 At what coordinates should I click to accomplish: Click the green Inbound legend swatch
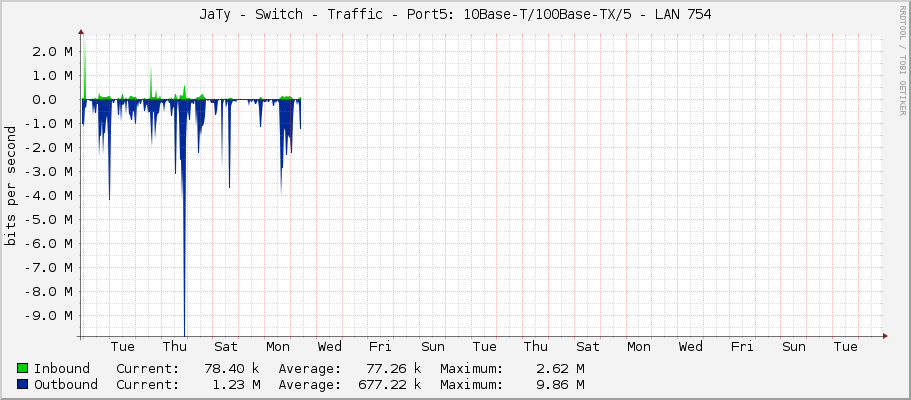(23, 369)
